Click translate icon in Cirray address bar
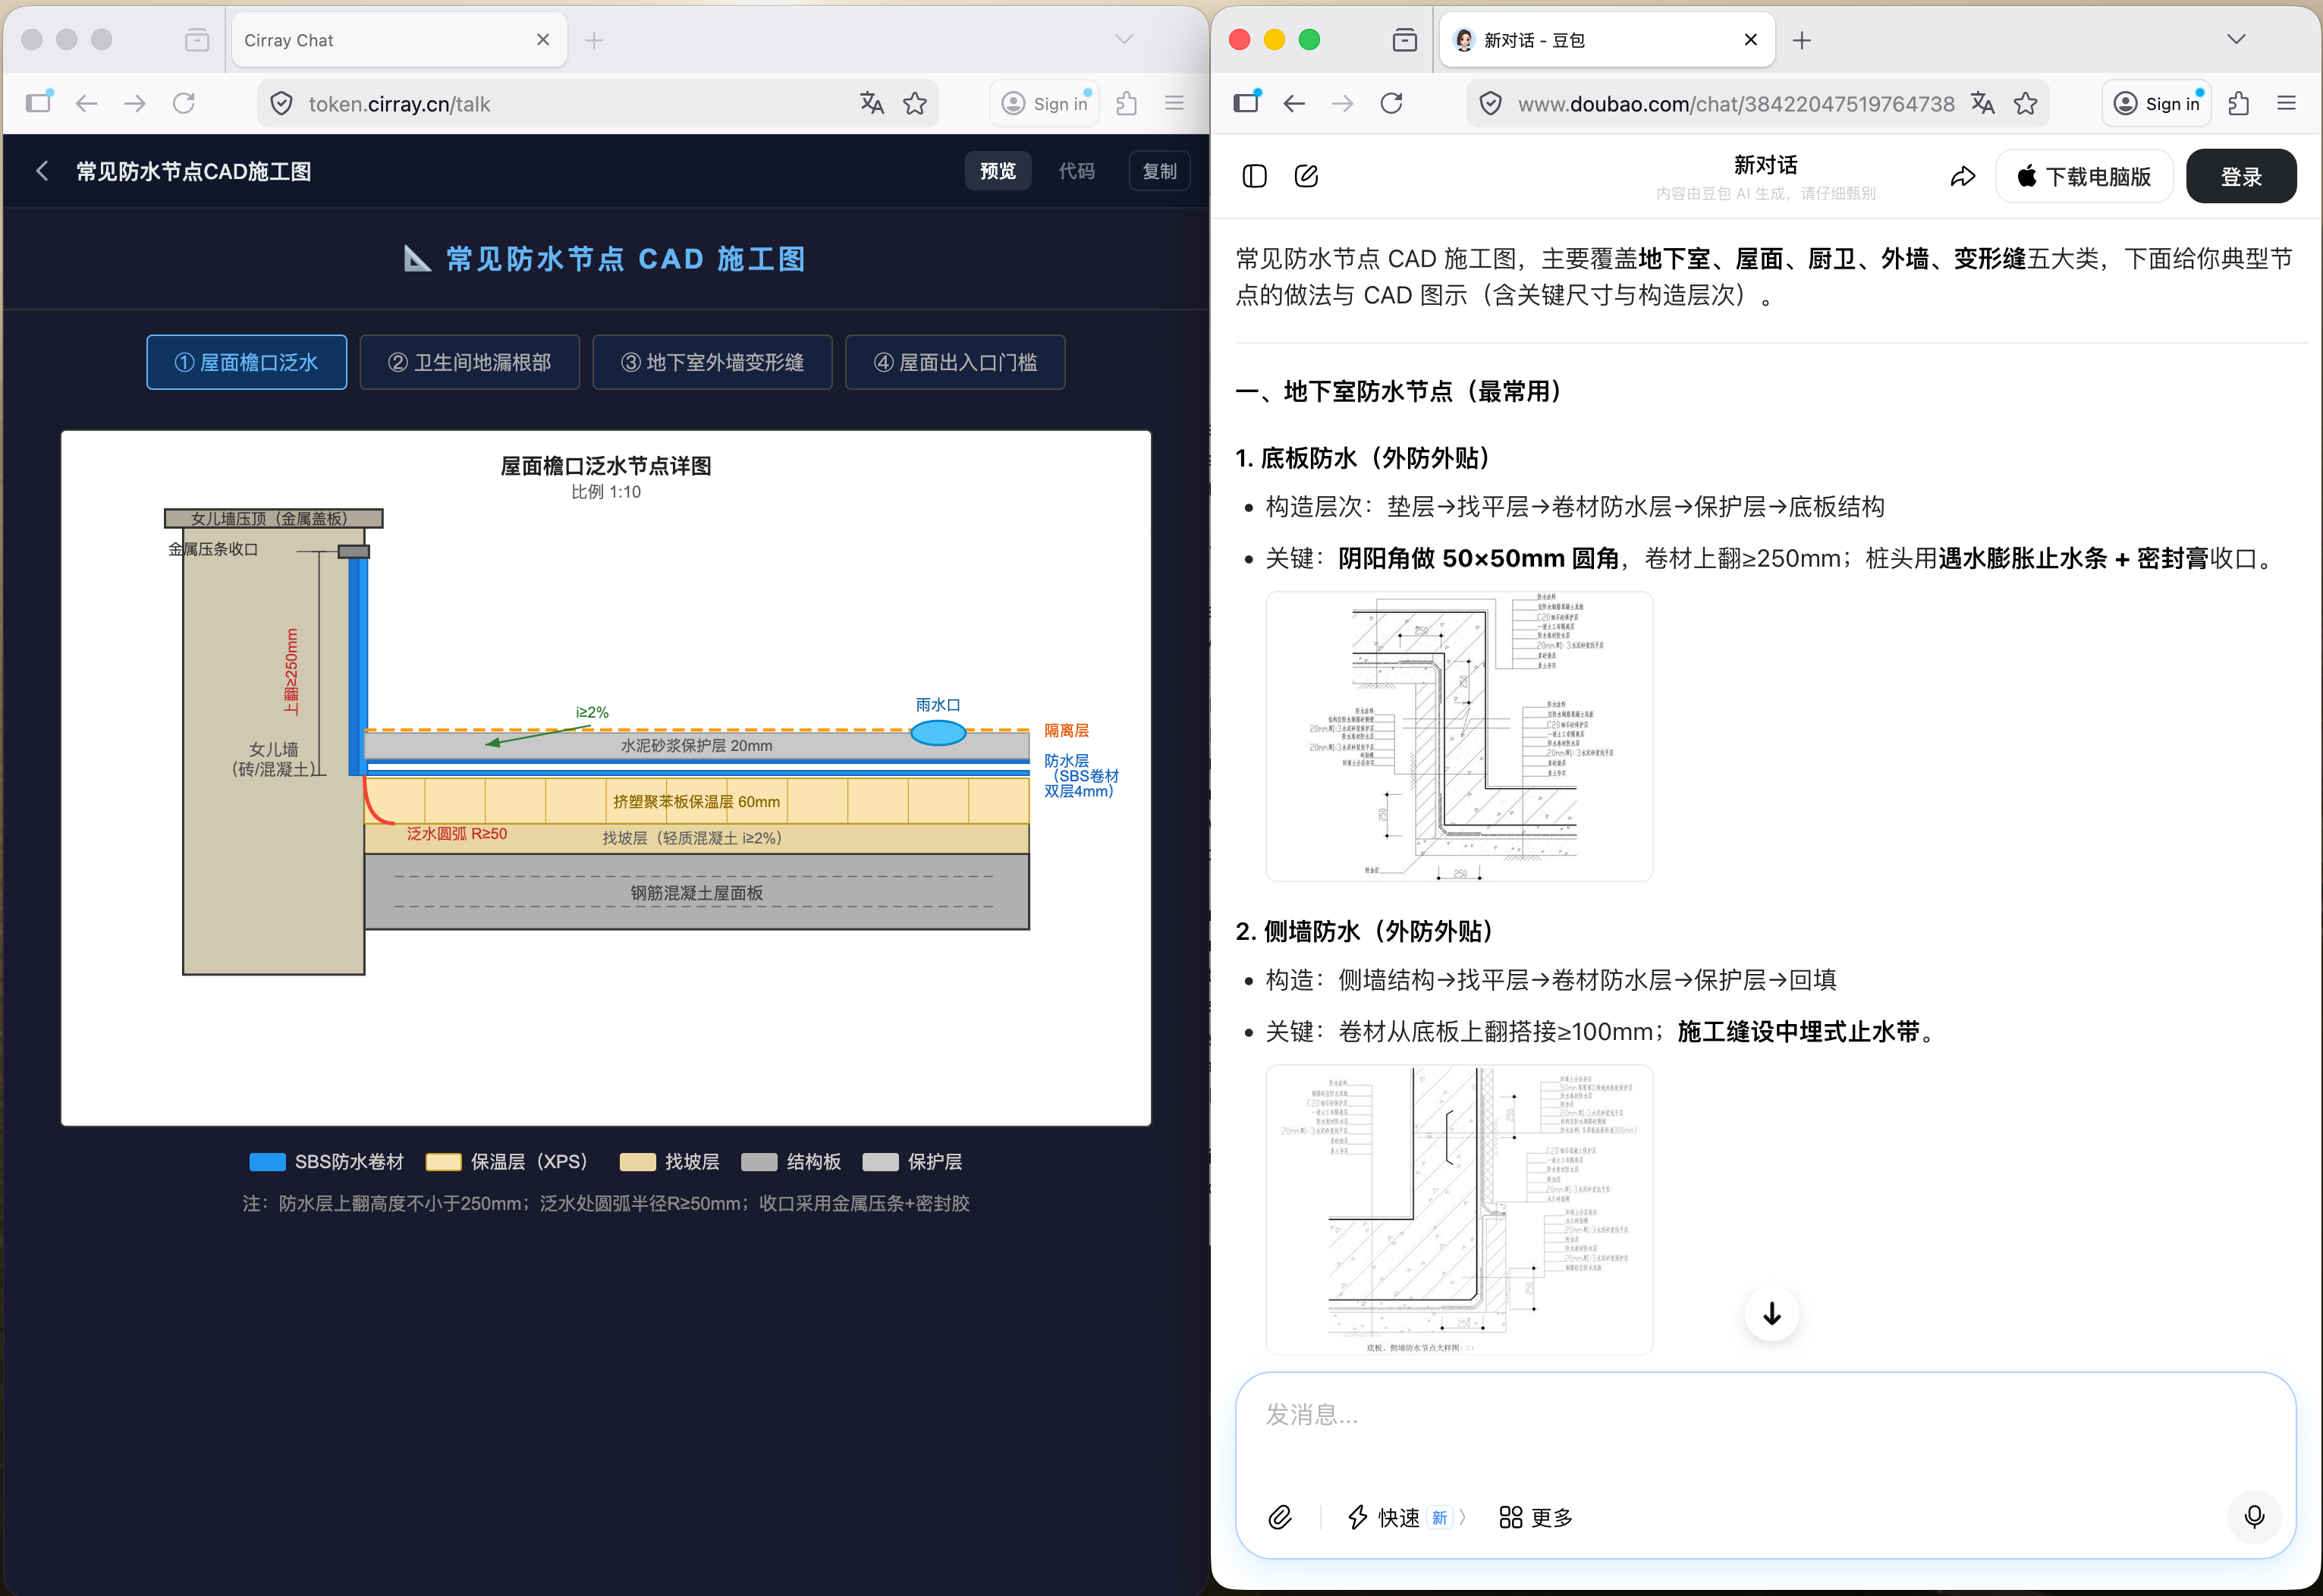Image resolution: width=2323 pixels, height=1596 pixels. pyautogui.click(x=872, y=103)
